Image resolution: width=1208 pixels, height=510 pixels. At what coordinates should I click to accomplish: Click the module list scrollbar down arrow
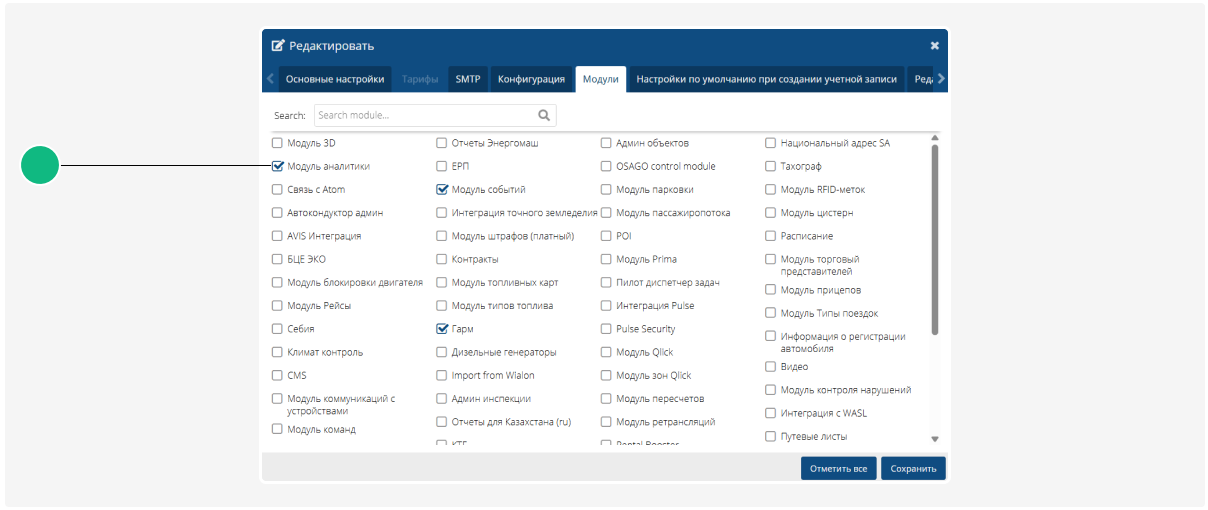click(935, 439)
